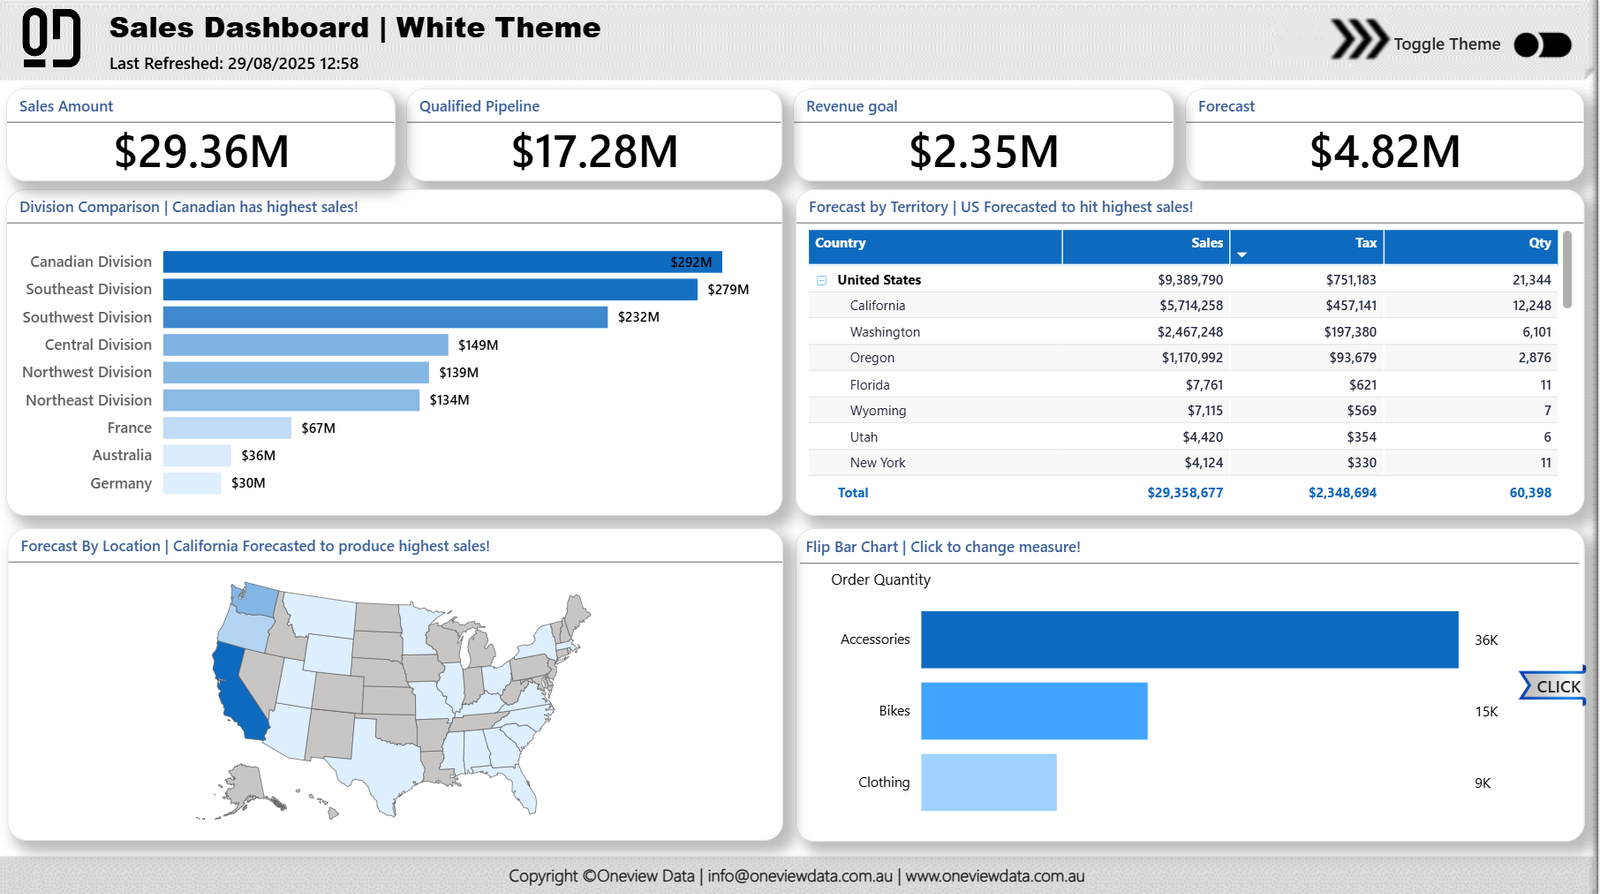The width and height of the screenshot is (1600, 894).
Task: Click the Sales column sort arrow
Action: point(1242,255)
